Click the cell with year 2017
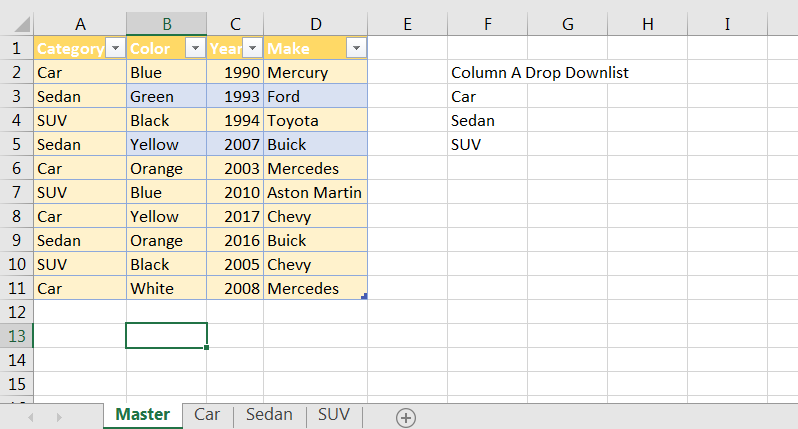 [x=235, y=216]
